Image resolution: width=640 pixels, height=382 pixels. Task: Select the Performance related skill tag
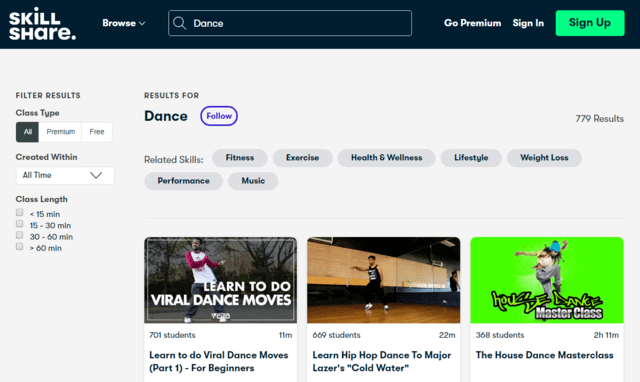tap(183, 181)
